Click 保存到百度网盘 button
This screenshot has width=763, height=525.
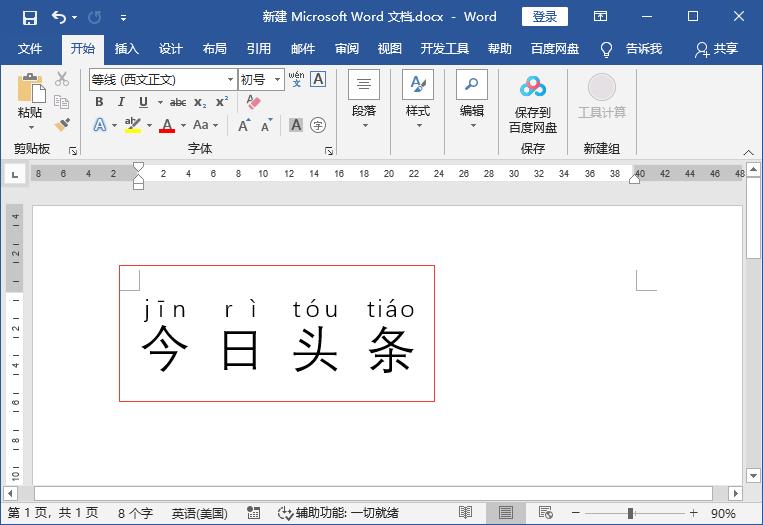tap(533, 103)
